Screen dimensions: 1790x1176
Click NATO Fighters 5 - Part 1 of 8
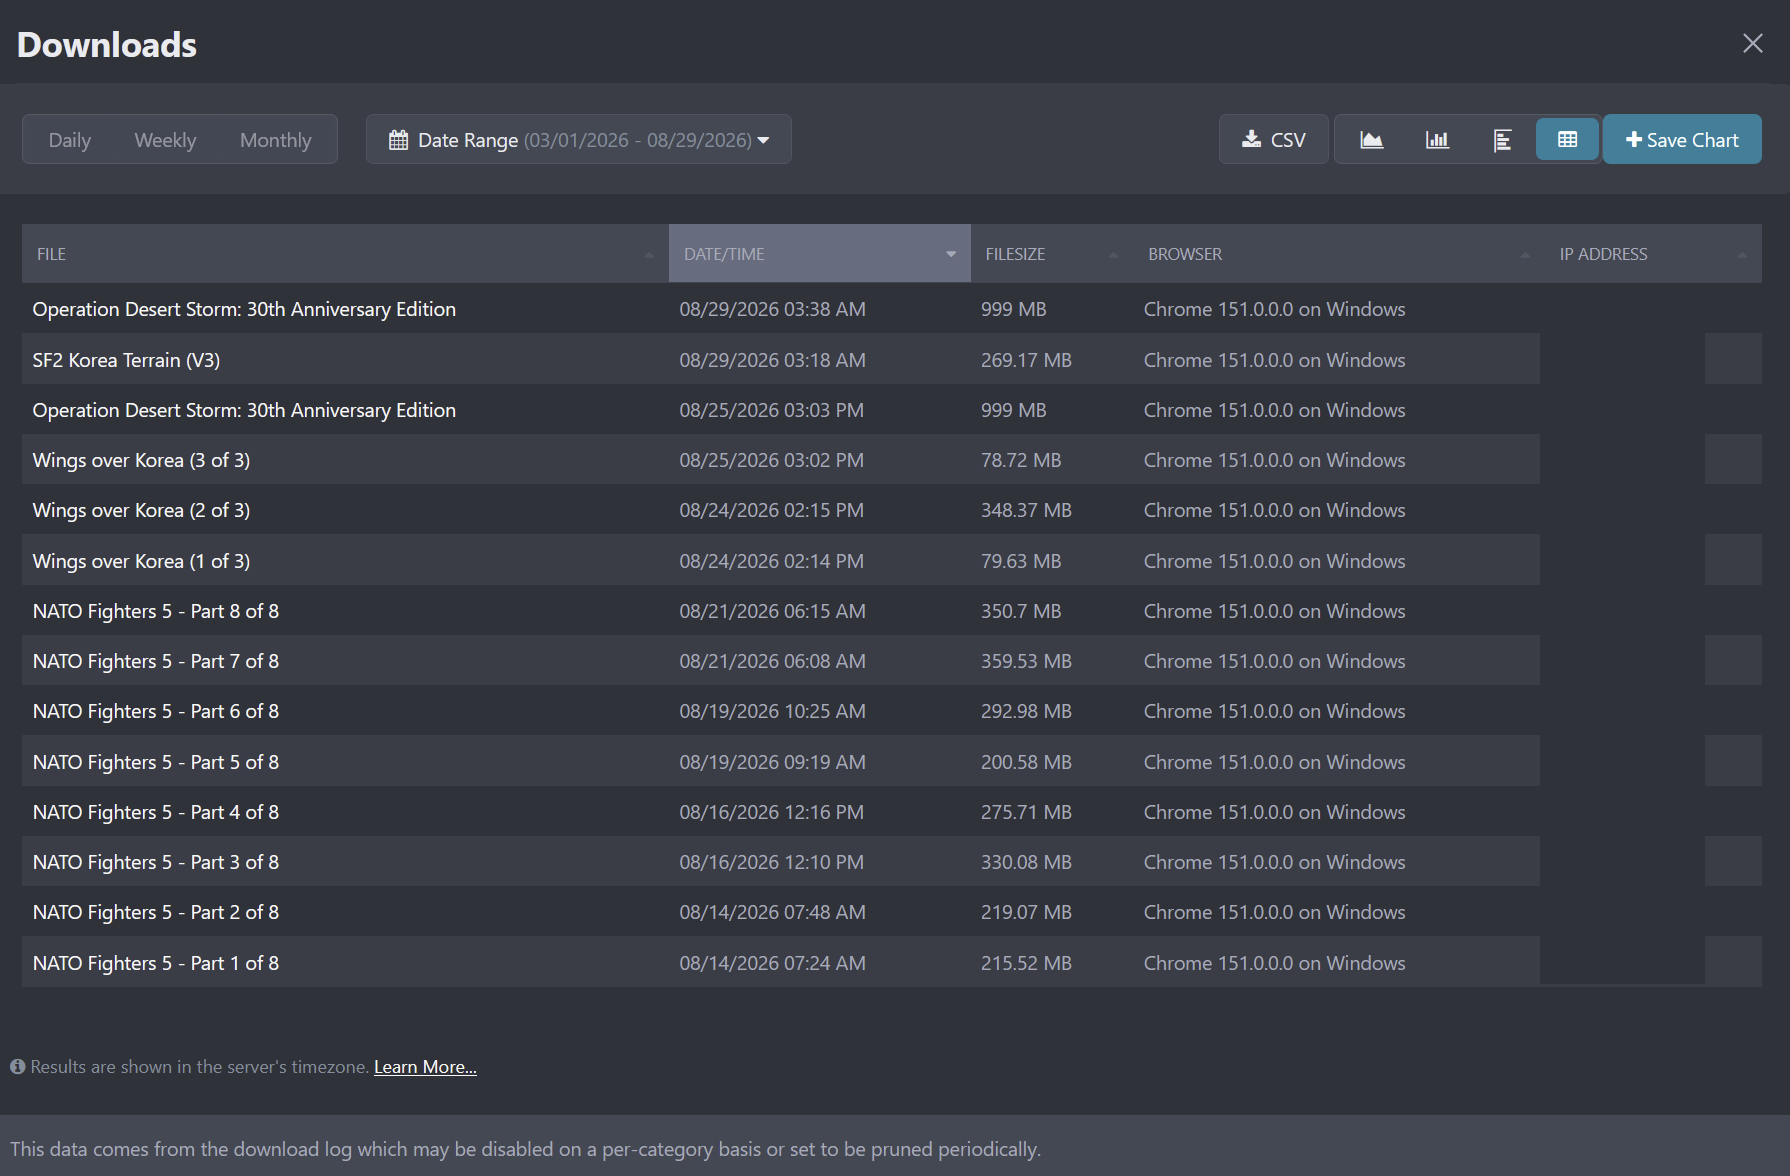point(156,963)
